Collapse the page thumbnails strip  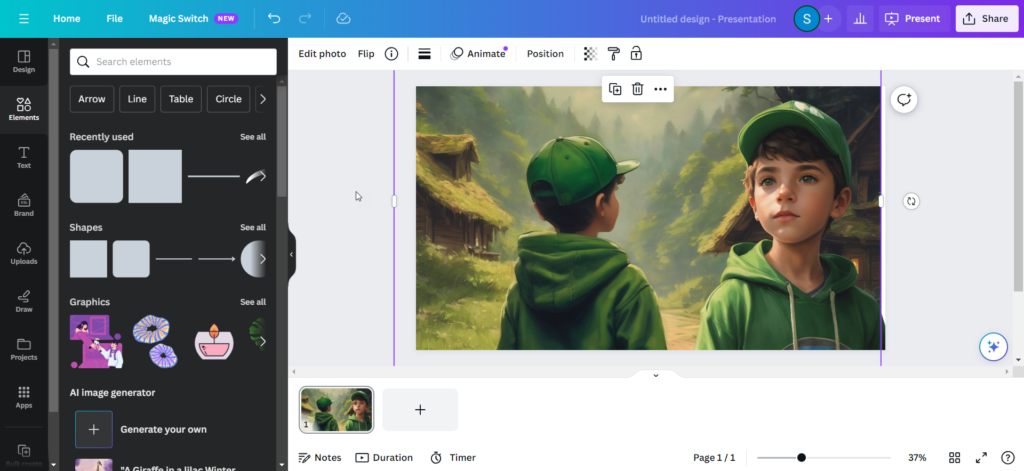pos(656,375)
